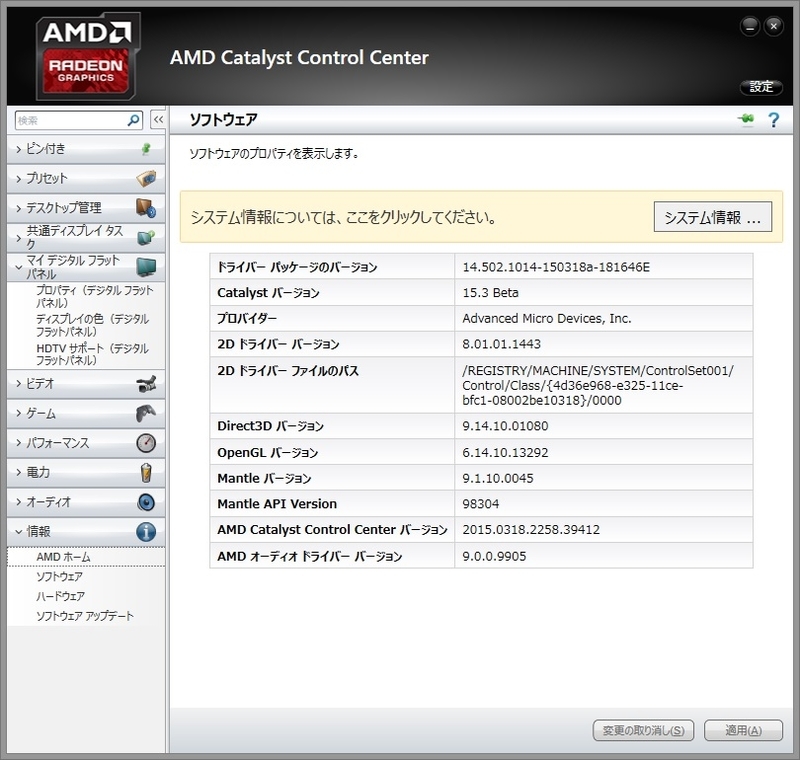
Task: Click the driver package version 14.502.1014-150318a-181646E
Action: pyautogui.click(x=556, y=267)
